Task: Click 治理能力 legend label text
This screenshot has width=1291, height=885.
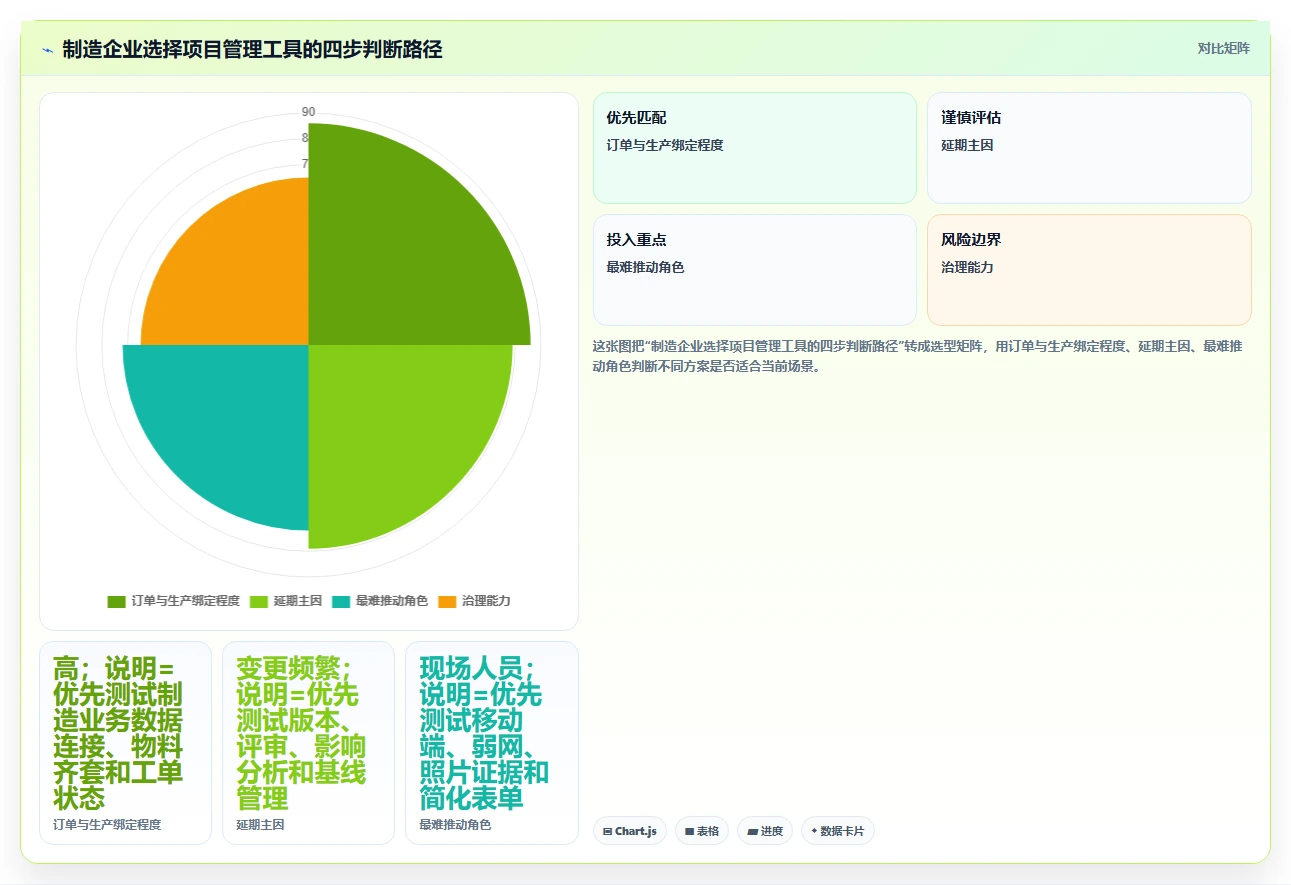Action: pyautogui.click(x=486, y=601)
